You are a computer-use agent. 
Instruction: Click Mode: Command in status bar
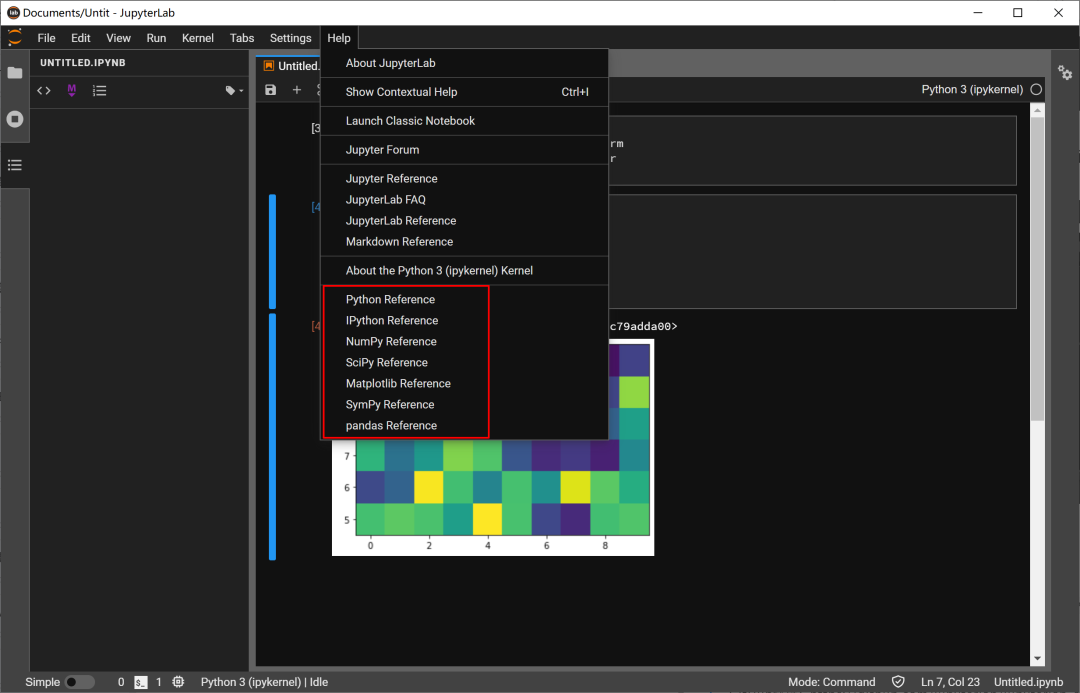(x=831, y=682)
